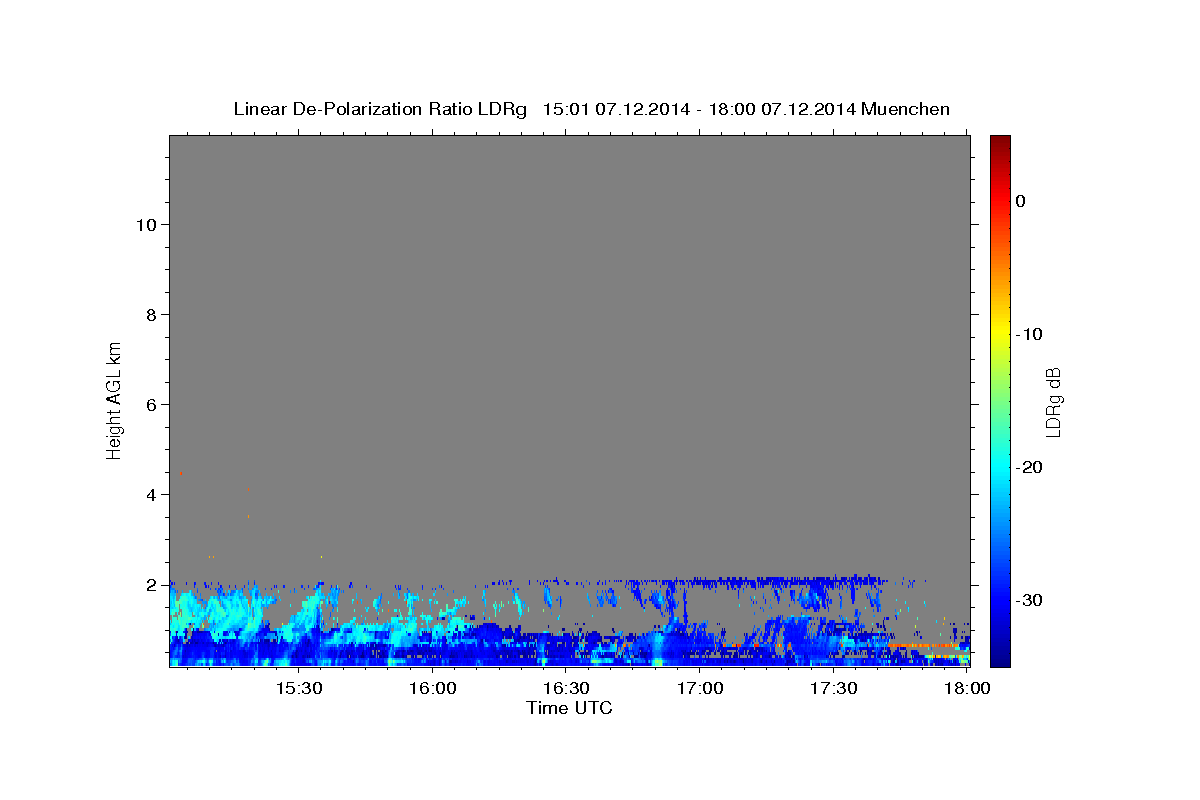
Task: Click the colorbar value label -20
Action: click(1029, 467)
